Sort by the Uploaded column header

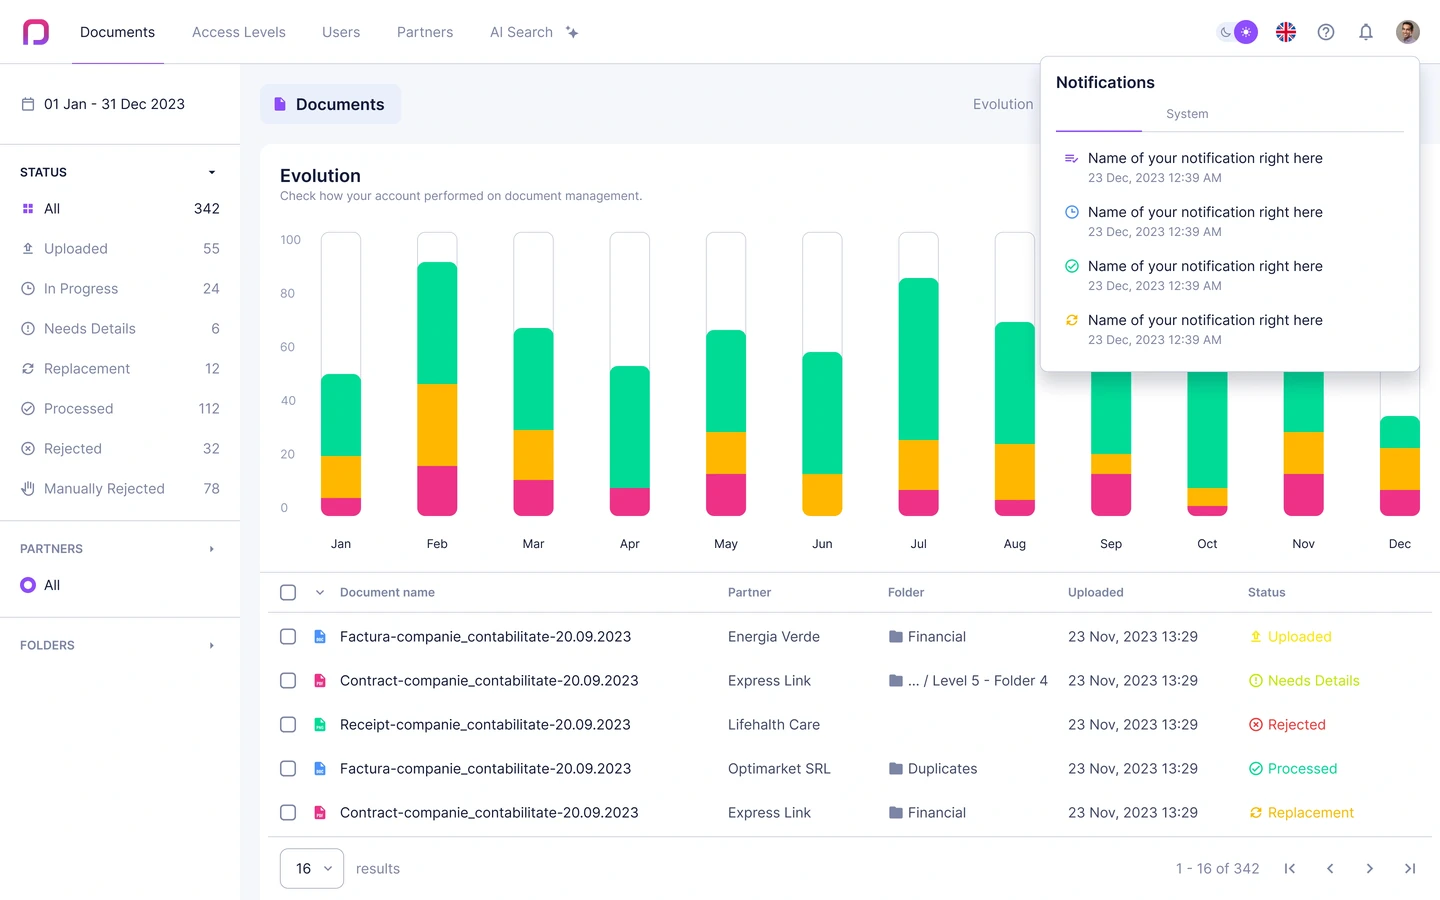[x=1096, y=593]
